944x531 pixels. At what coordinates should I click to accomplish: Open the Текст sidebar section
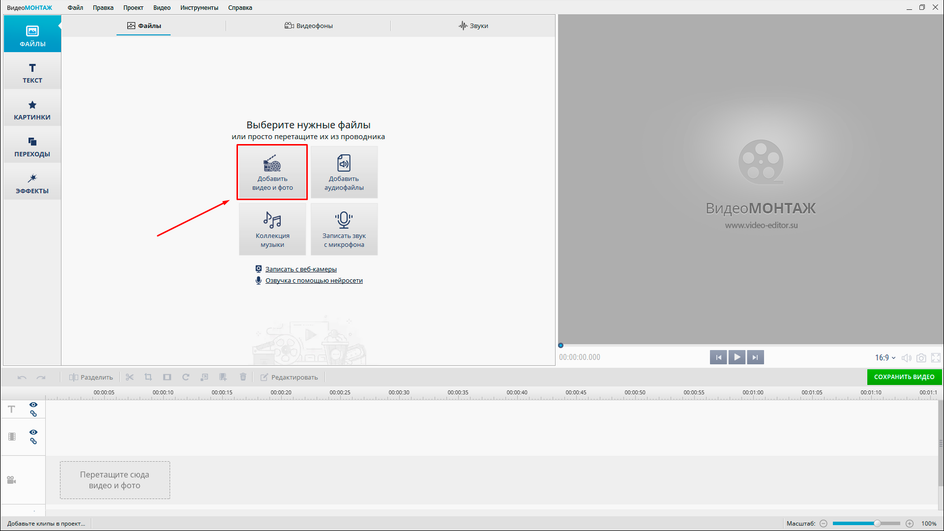(32, 72)
